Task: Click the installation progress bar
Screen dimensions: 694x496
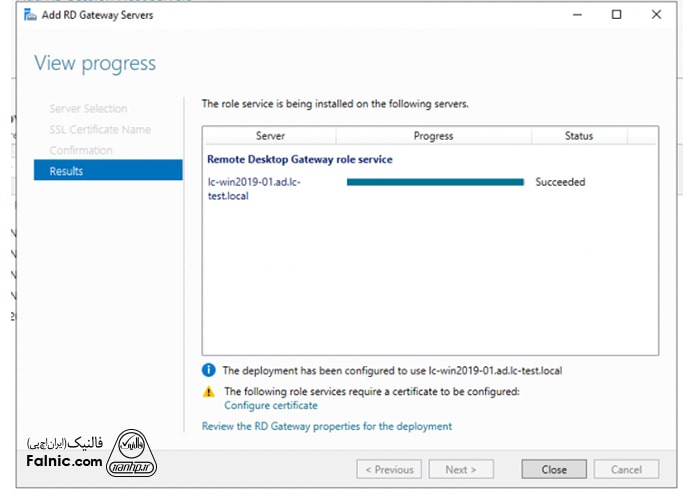Action: coord(435,182)
